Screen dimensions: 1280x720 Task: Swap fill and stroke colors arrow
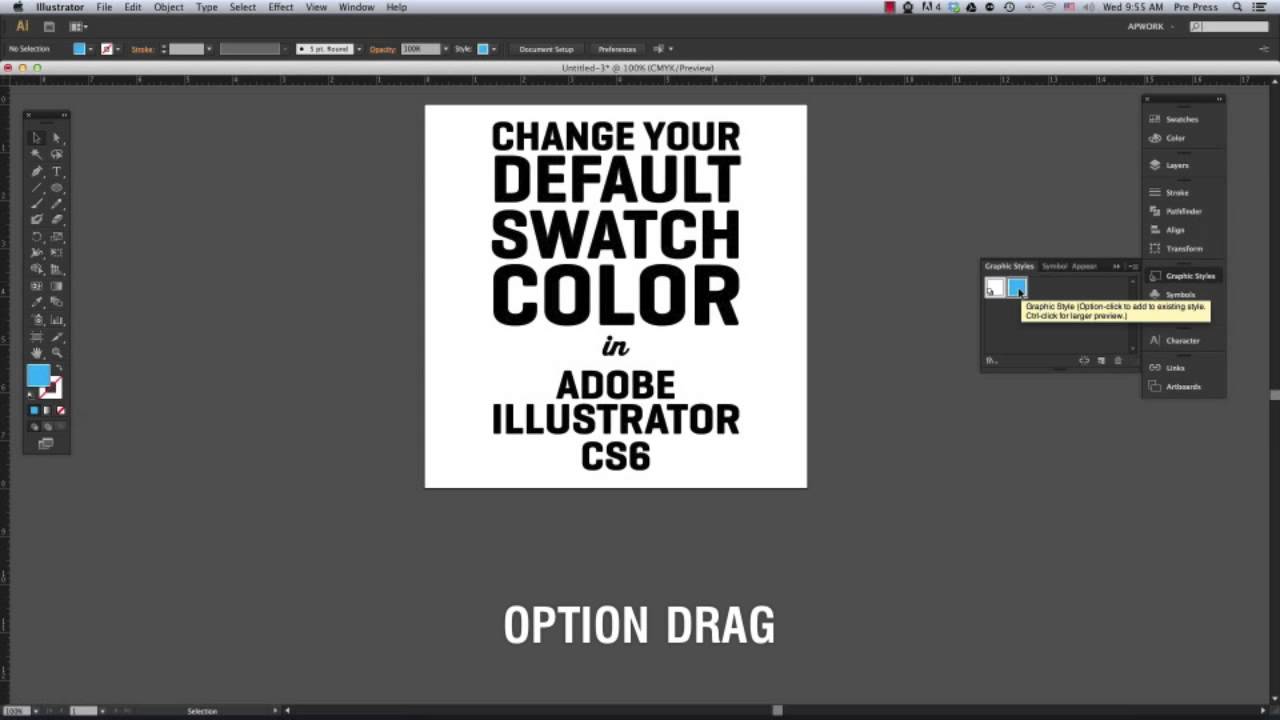point(59,368)
